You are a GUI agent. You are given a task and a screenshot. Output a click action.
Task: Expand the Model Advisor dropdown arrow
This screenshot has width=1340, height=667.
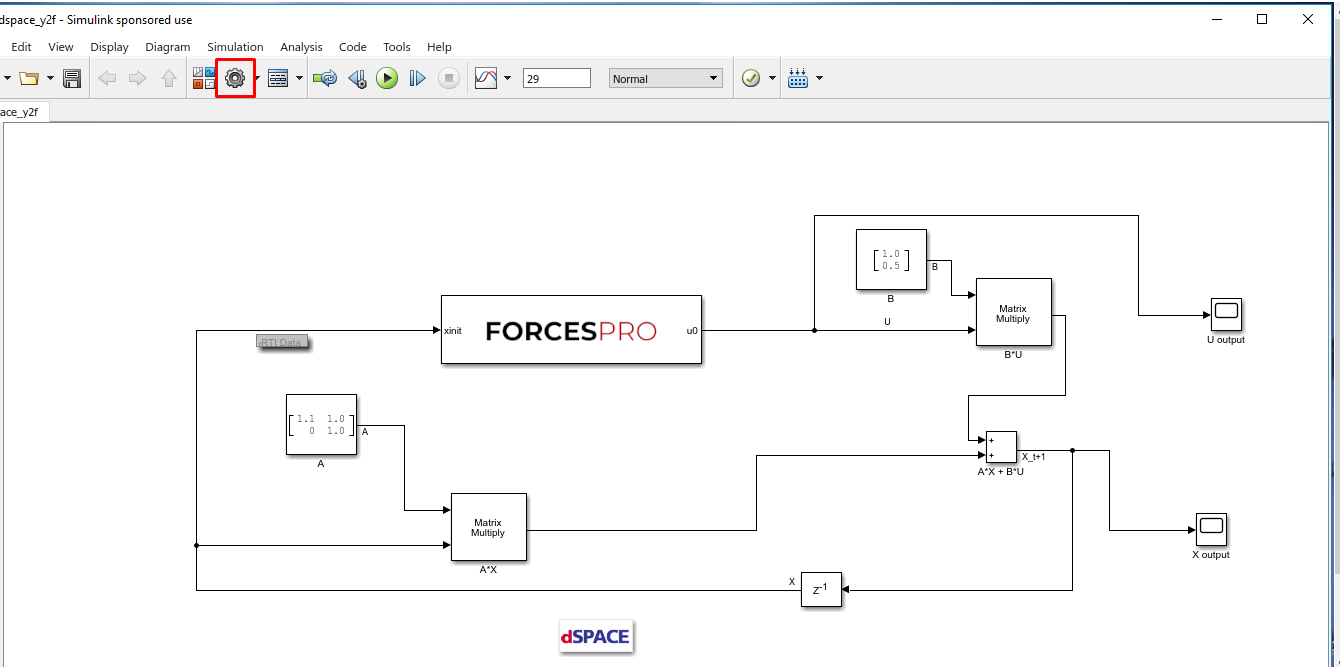(x=772, y=78)
